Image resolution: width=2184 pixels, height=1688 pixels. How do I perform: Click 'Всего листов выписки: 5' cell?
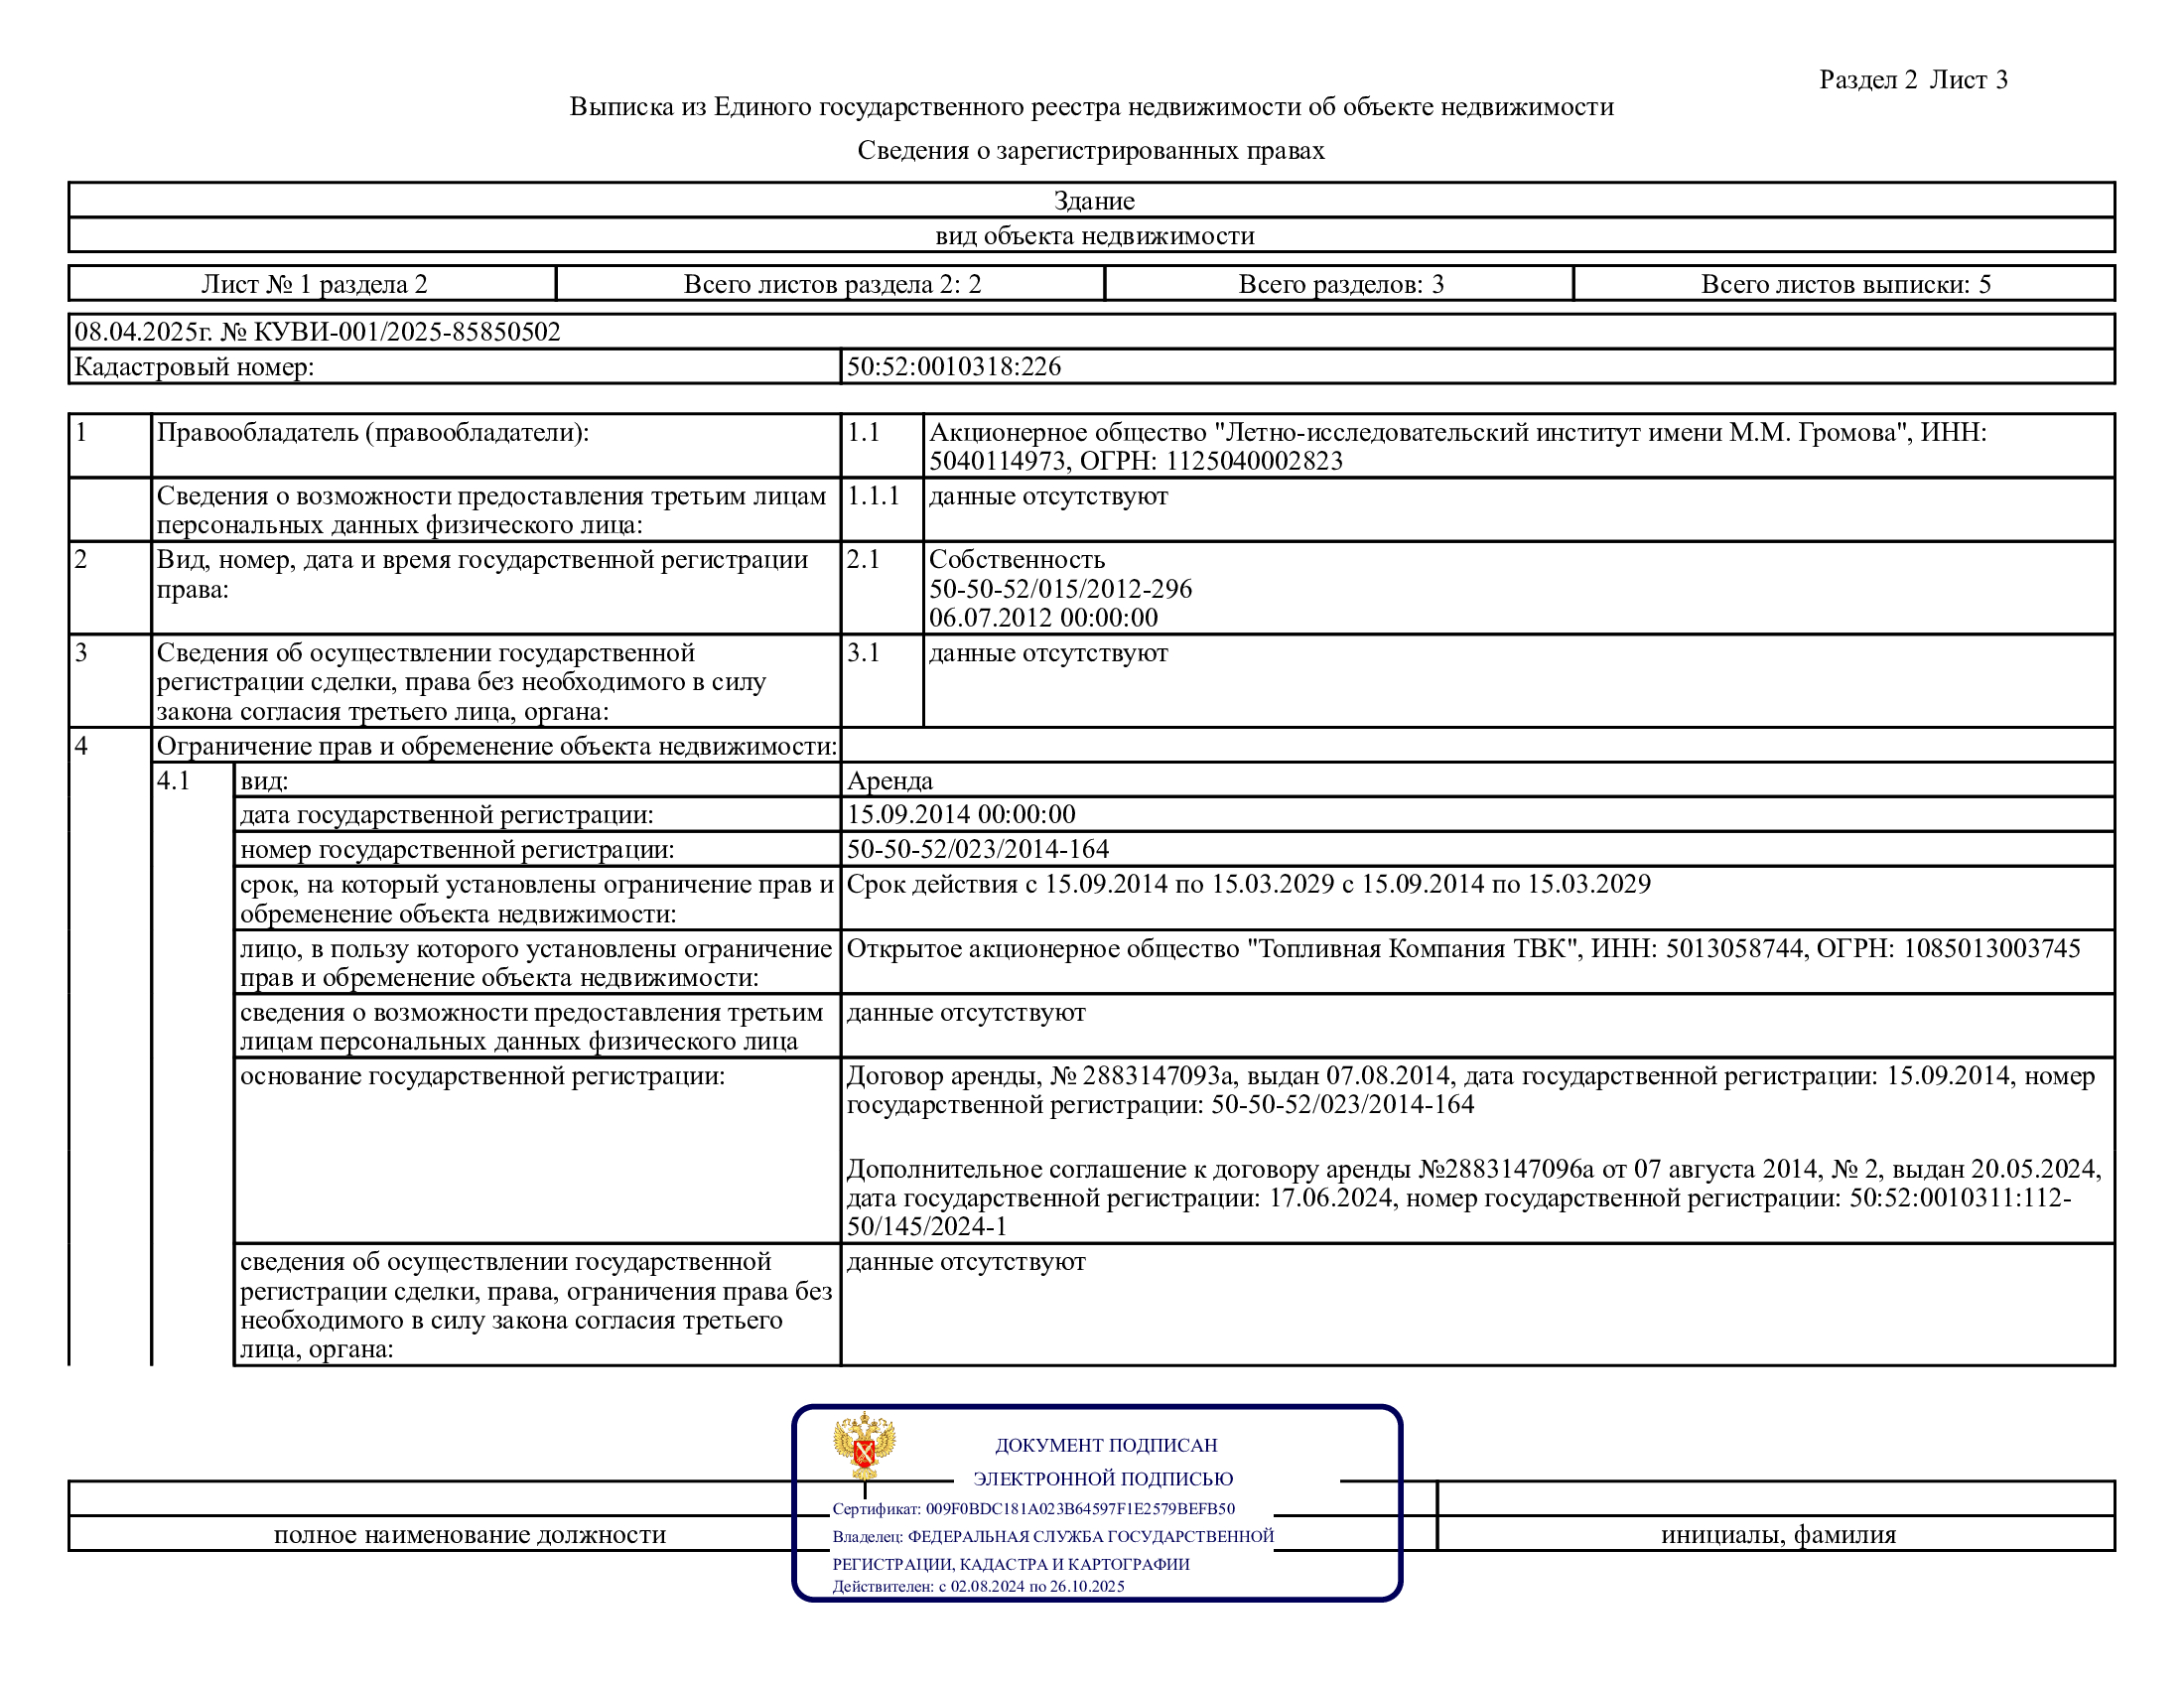[1845, 284]
